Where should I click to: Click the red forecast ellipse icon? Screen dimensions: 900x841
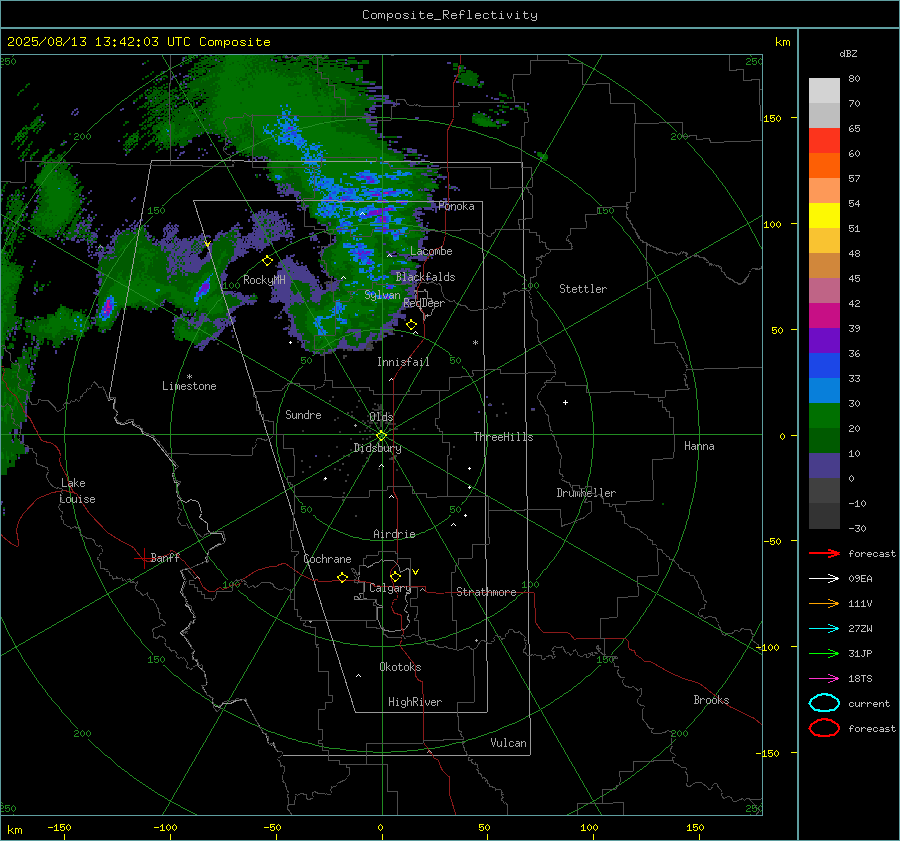pos(824,728)
